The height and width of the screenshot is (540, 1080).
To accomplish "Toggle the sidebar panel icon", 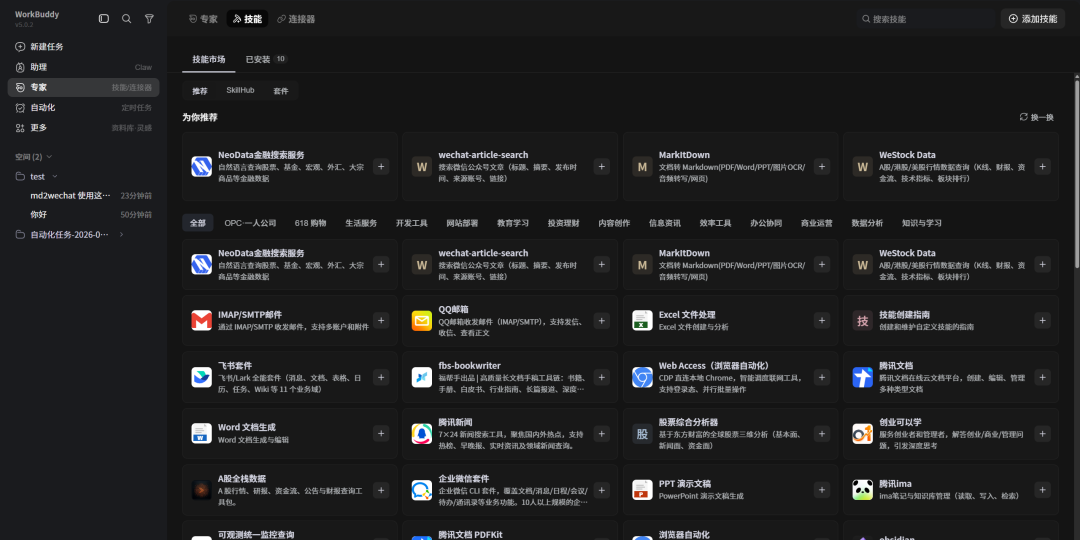I will click(x=104, y=19).
